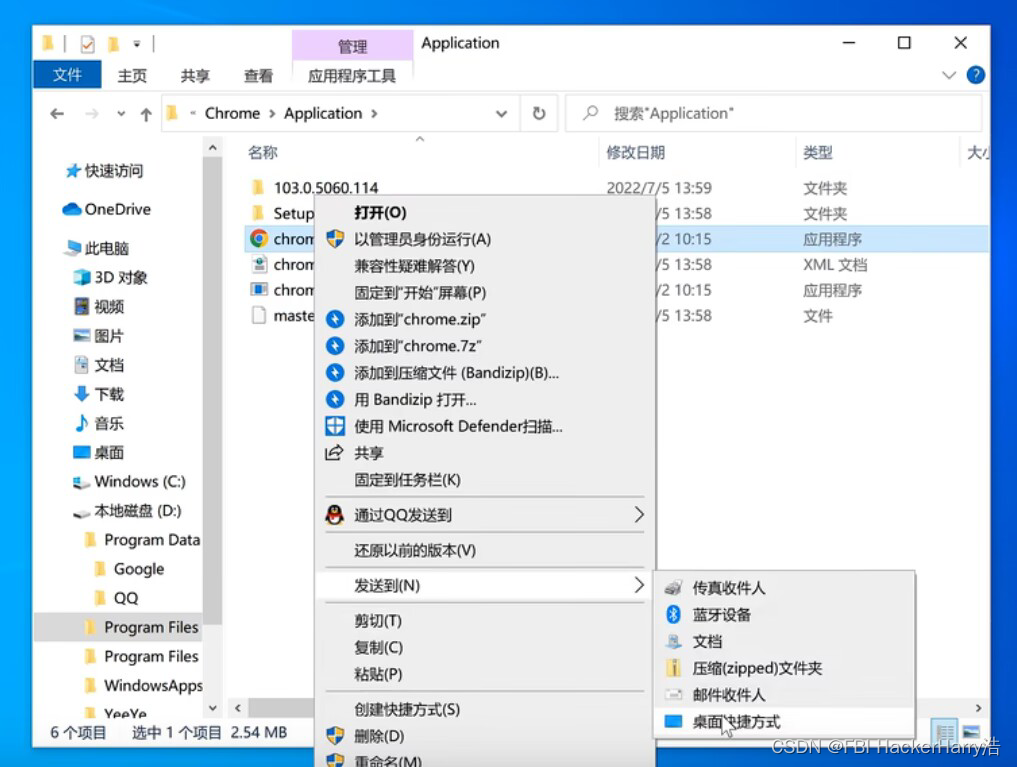
Task: Expand the chevron after Application breadcrumb
Action: [x=374, y=113]
